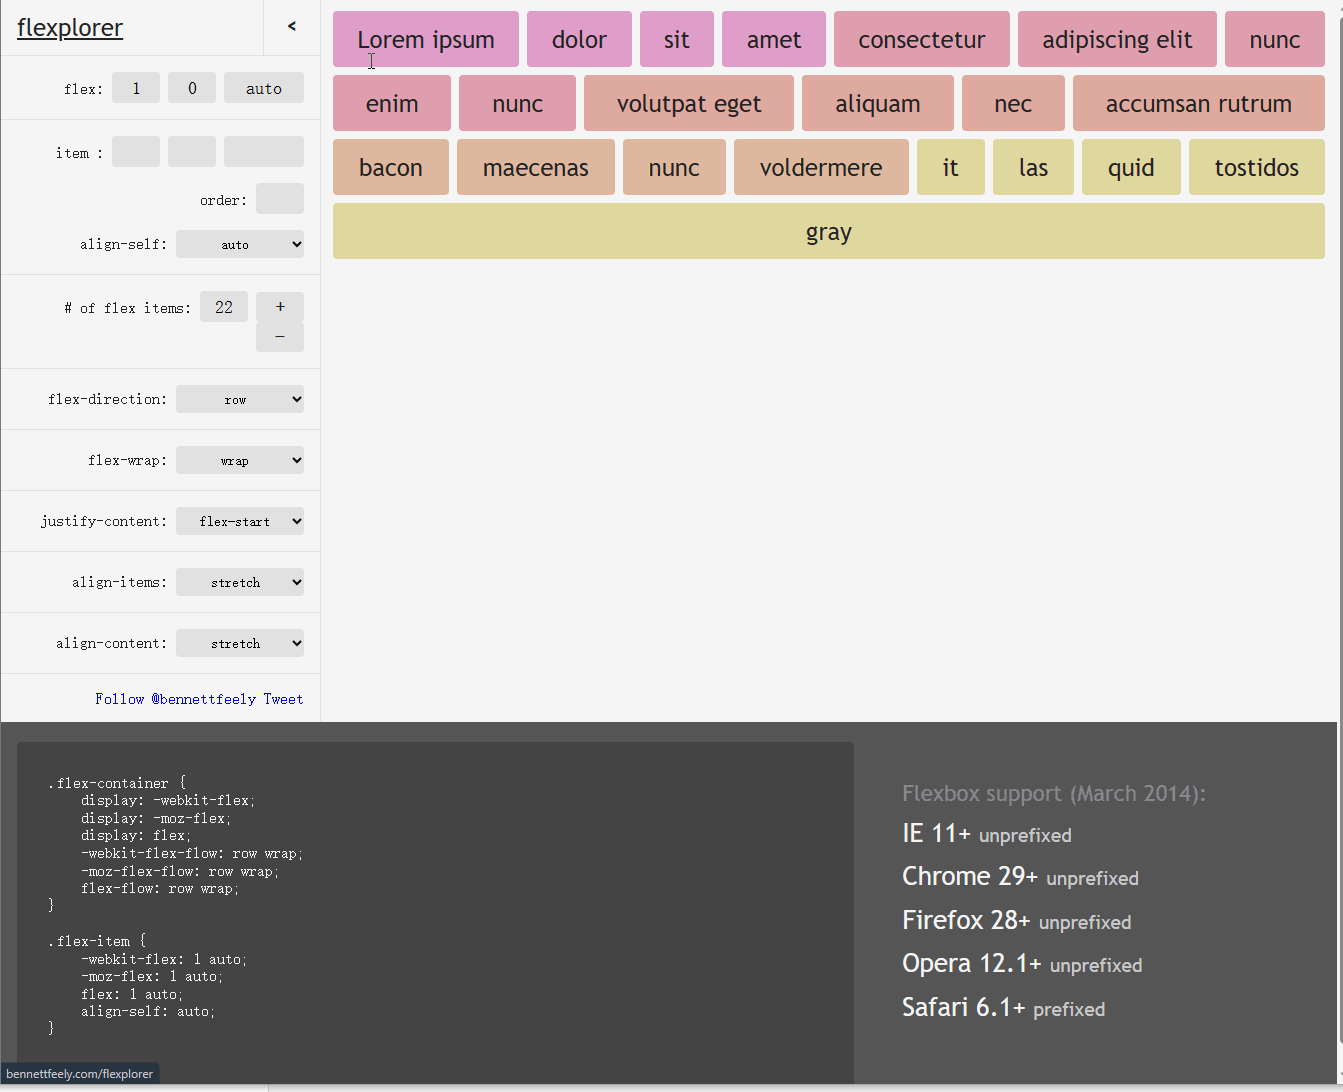This screenshot has width=1343, height=1092.
Task: Click the order input field
Action: pos(280,199)
